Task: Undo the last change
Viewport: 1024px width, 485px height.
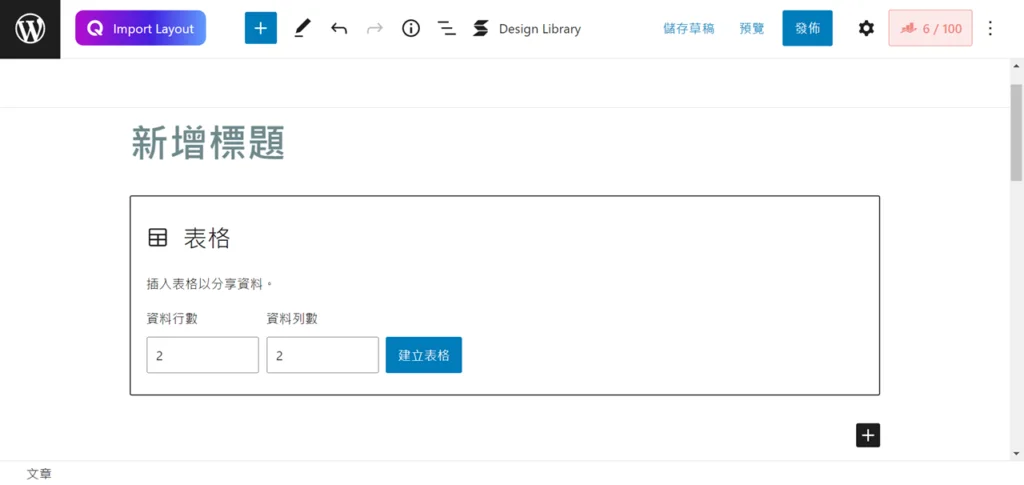Action: [x=338, y=28]
